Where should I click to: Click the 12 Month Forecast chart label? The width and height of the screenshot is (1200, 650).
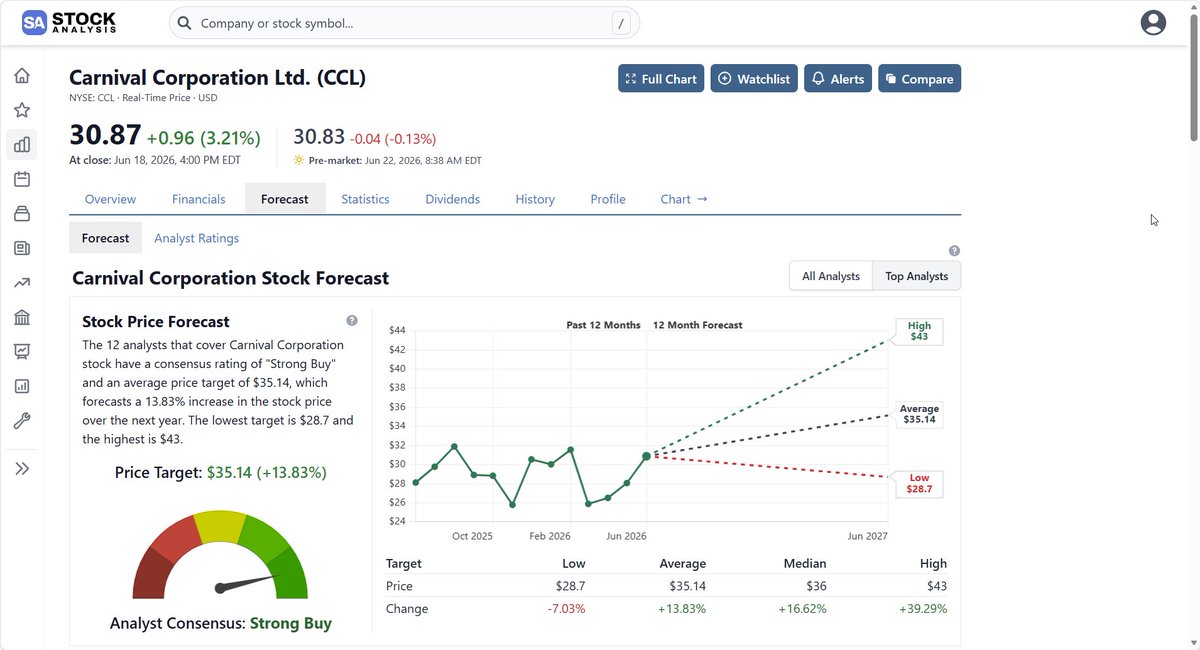pos(697,325)
